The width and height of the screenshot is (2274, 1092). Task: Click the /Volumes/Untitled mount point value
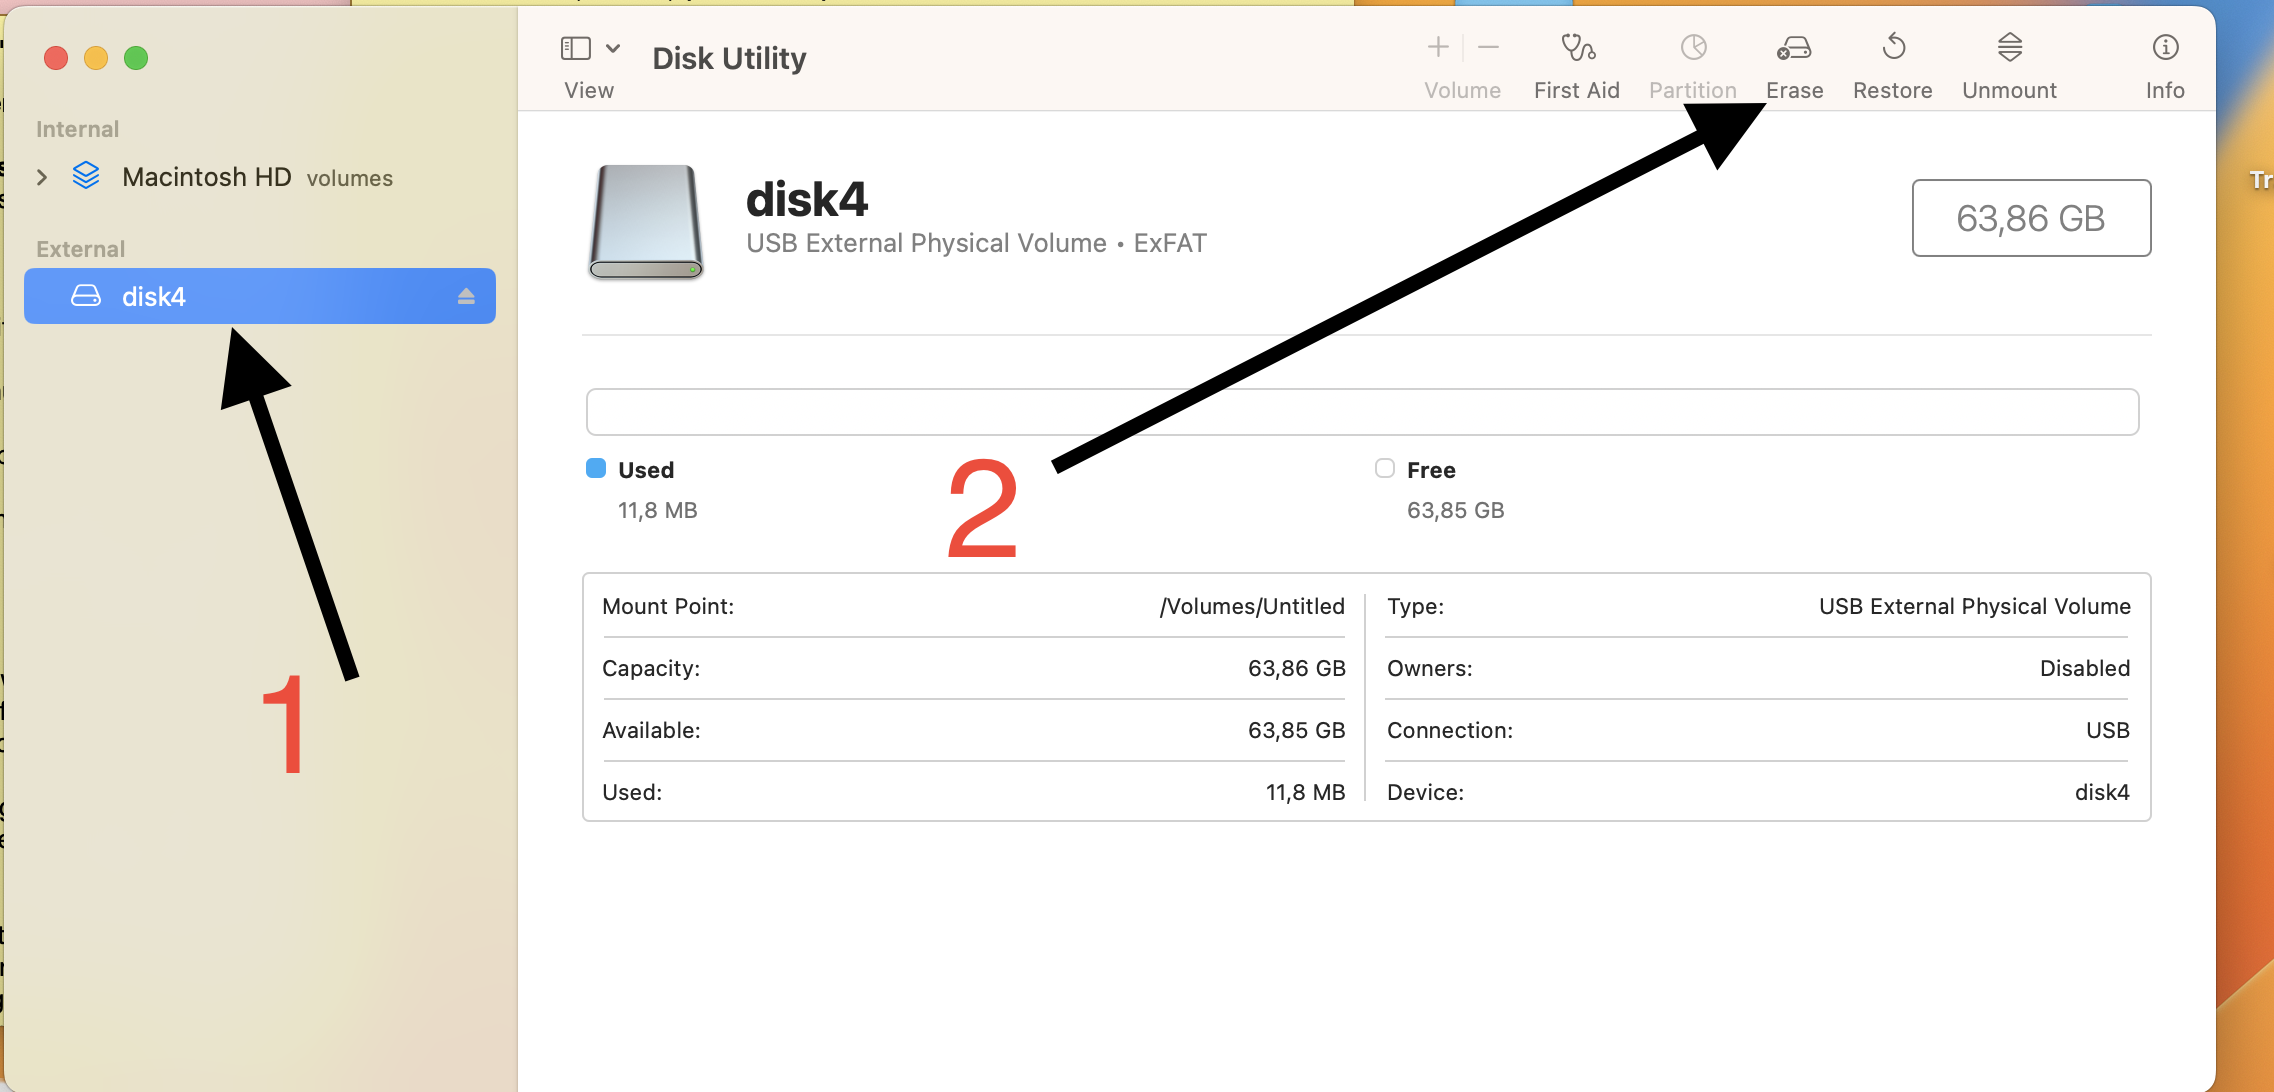[1252, 606]
